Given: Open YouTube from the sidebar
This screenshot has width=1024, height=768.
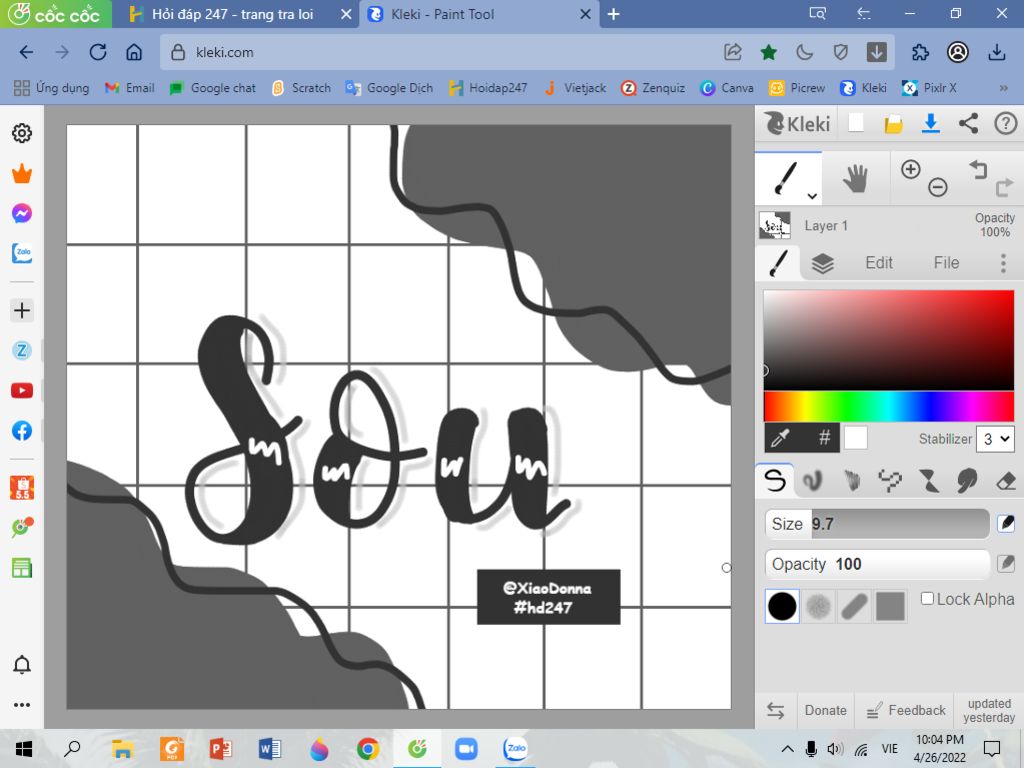Looking at the screenshot, I should click(22, 391).
